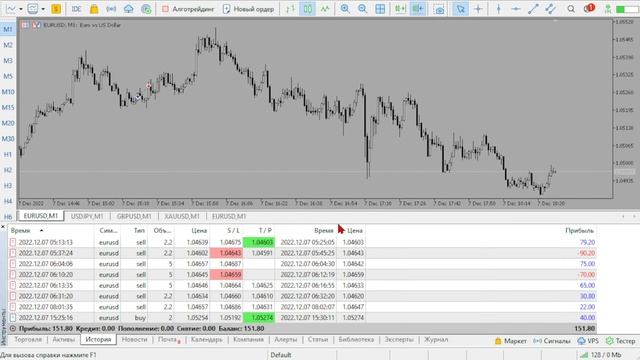Select the horizontal line drawing tool
Screen dimensions: 640x360
(516, 9)
